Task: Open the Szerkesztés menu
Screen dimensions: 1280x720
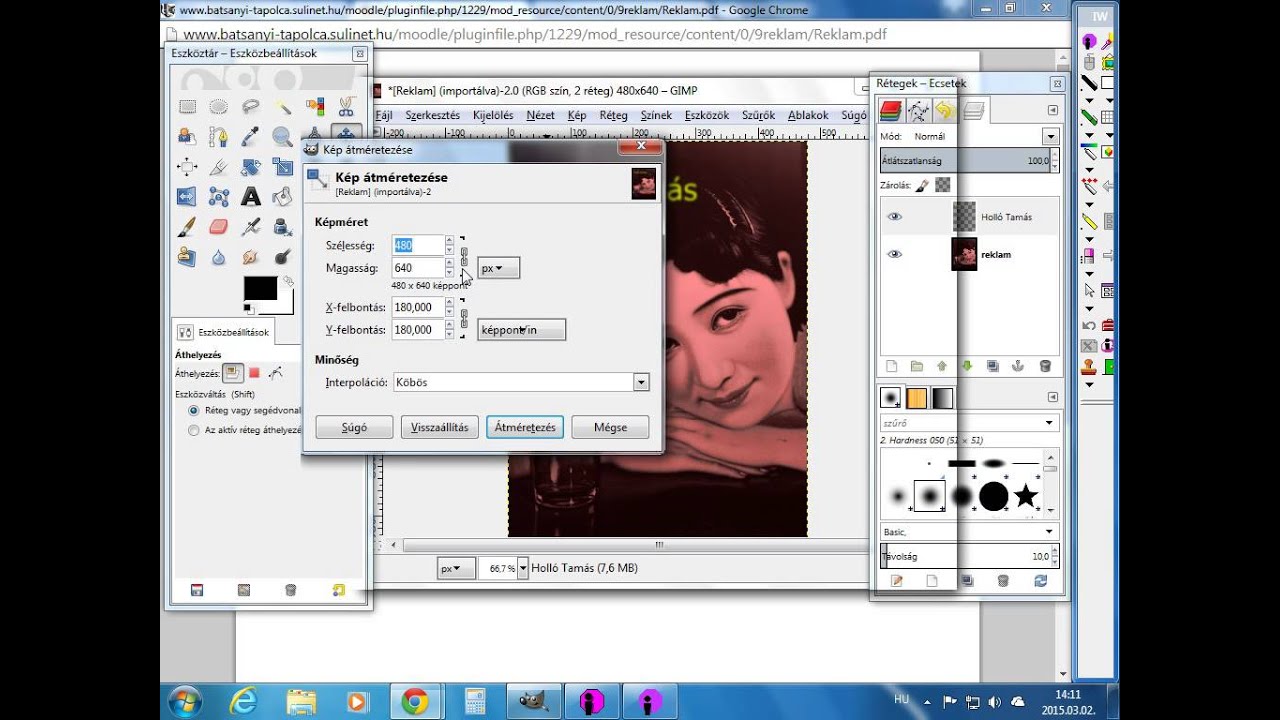Action: (x=432, y=115)
